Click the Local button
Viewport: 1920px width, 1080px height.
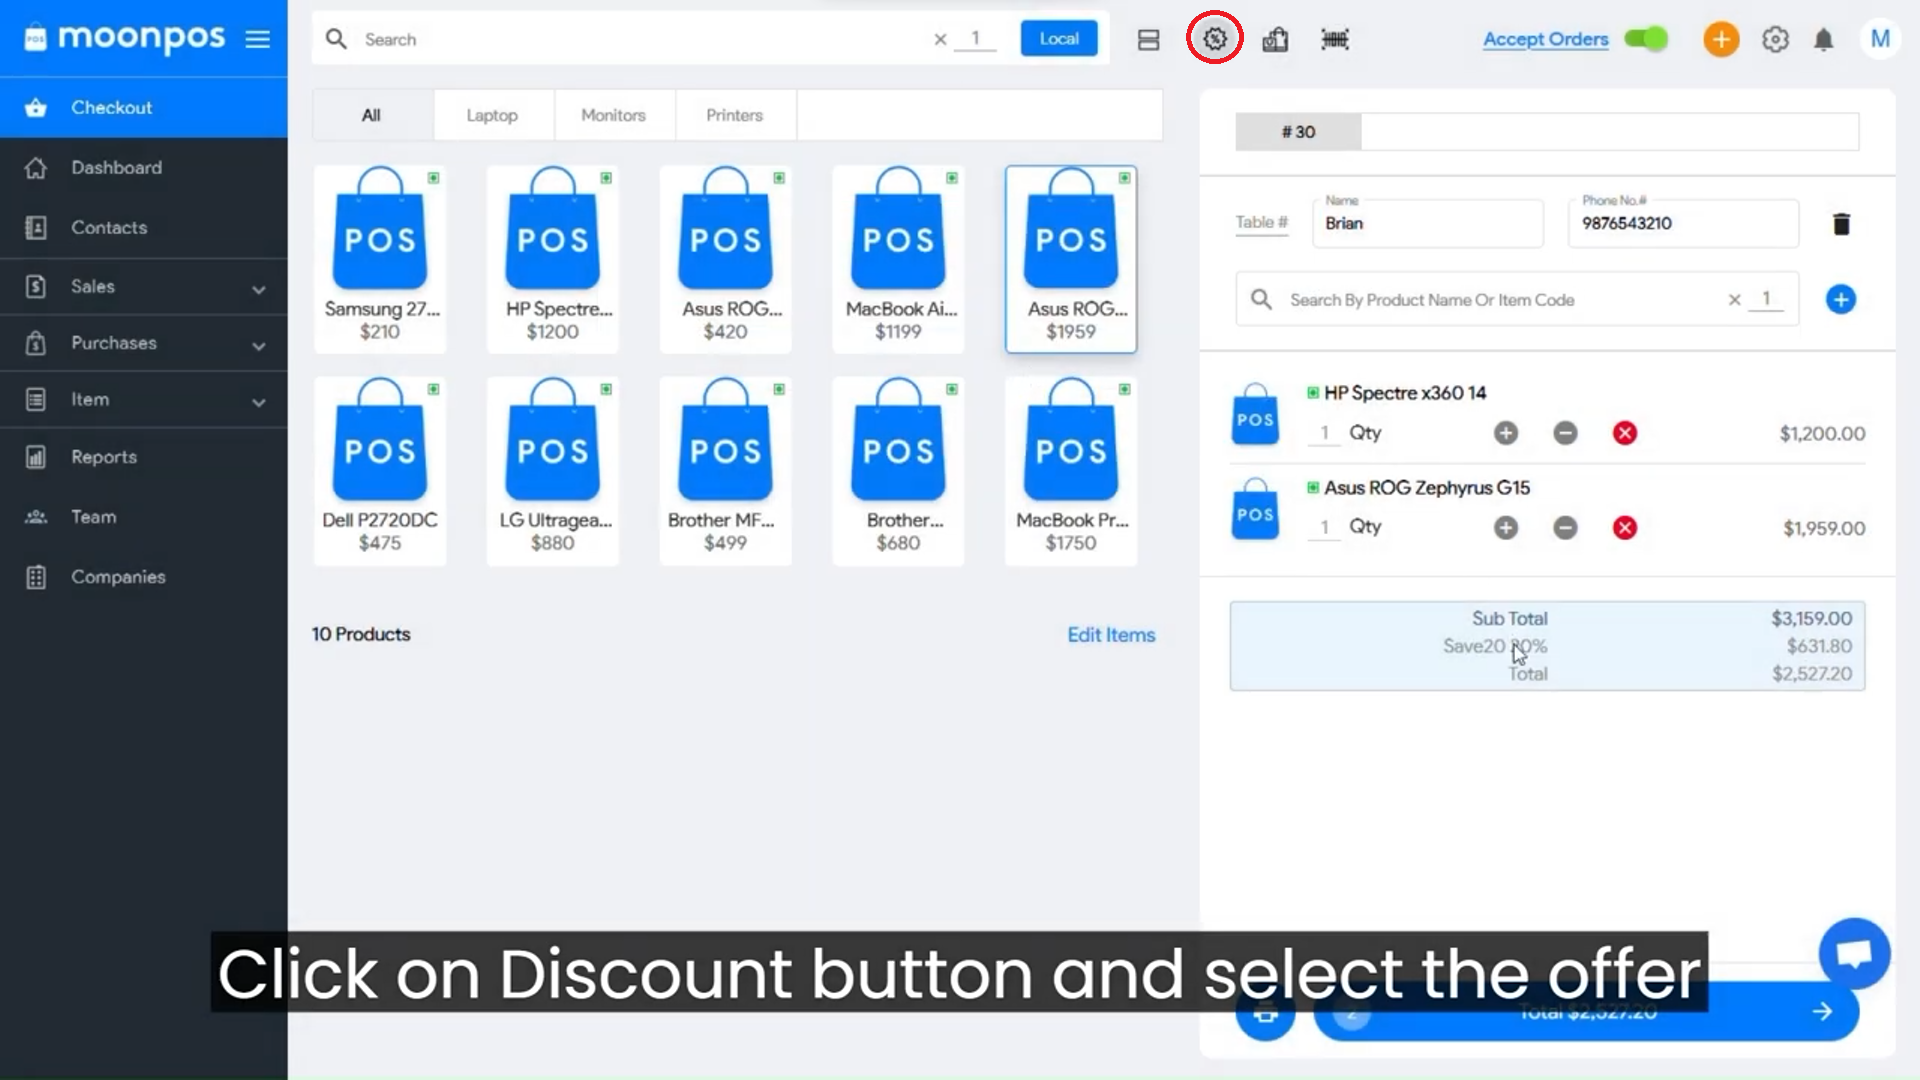(x=1059, y=39)
